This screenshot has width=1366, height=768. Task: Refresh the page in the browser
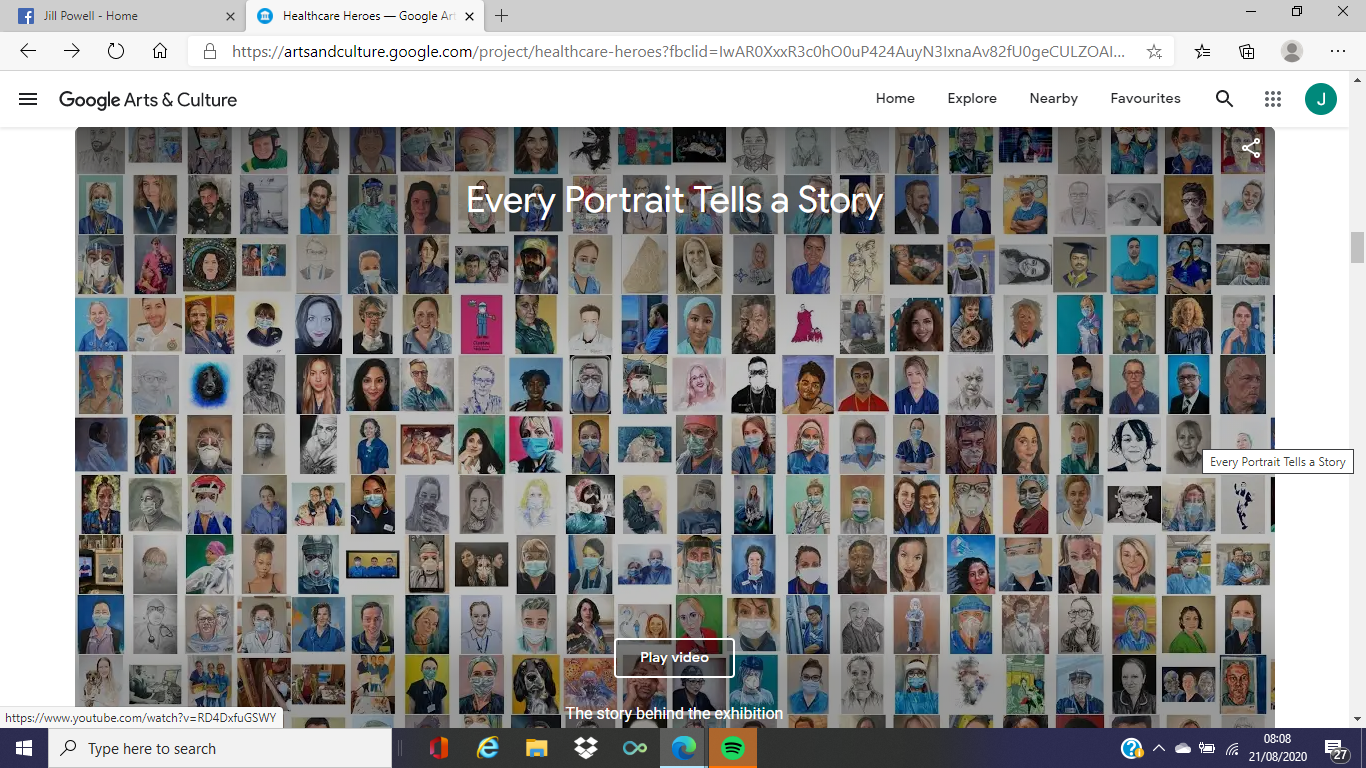tap(115, 52)
